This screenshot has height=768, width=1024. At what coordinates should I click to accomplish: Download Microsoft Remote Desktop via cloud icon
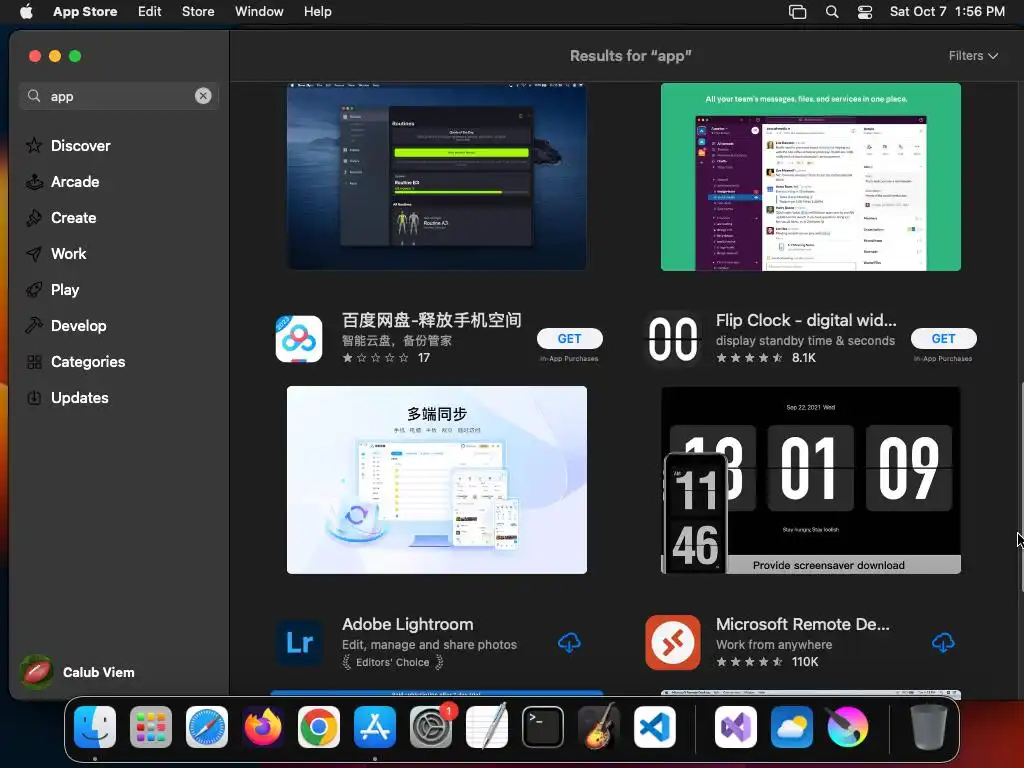[943, 643]
